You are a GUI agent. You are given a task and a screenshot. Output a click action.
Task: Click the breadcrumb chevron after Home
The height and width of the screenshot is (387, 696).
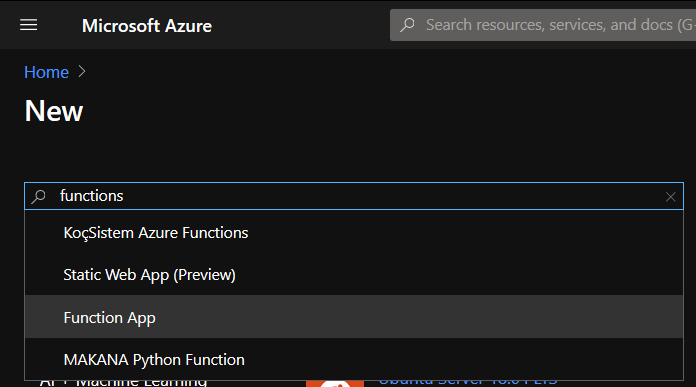pyautogui.click(x=82, y=71)
